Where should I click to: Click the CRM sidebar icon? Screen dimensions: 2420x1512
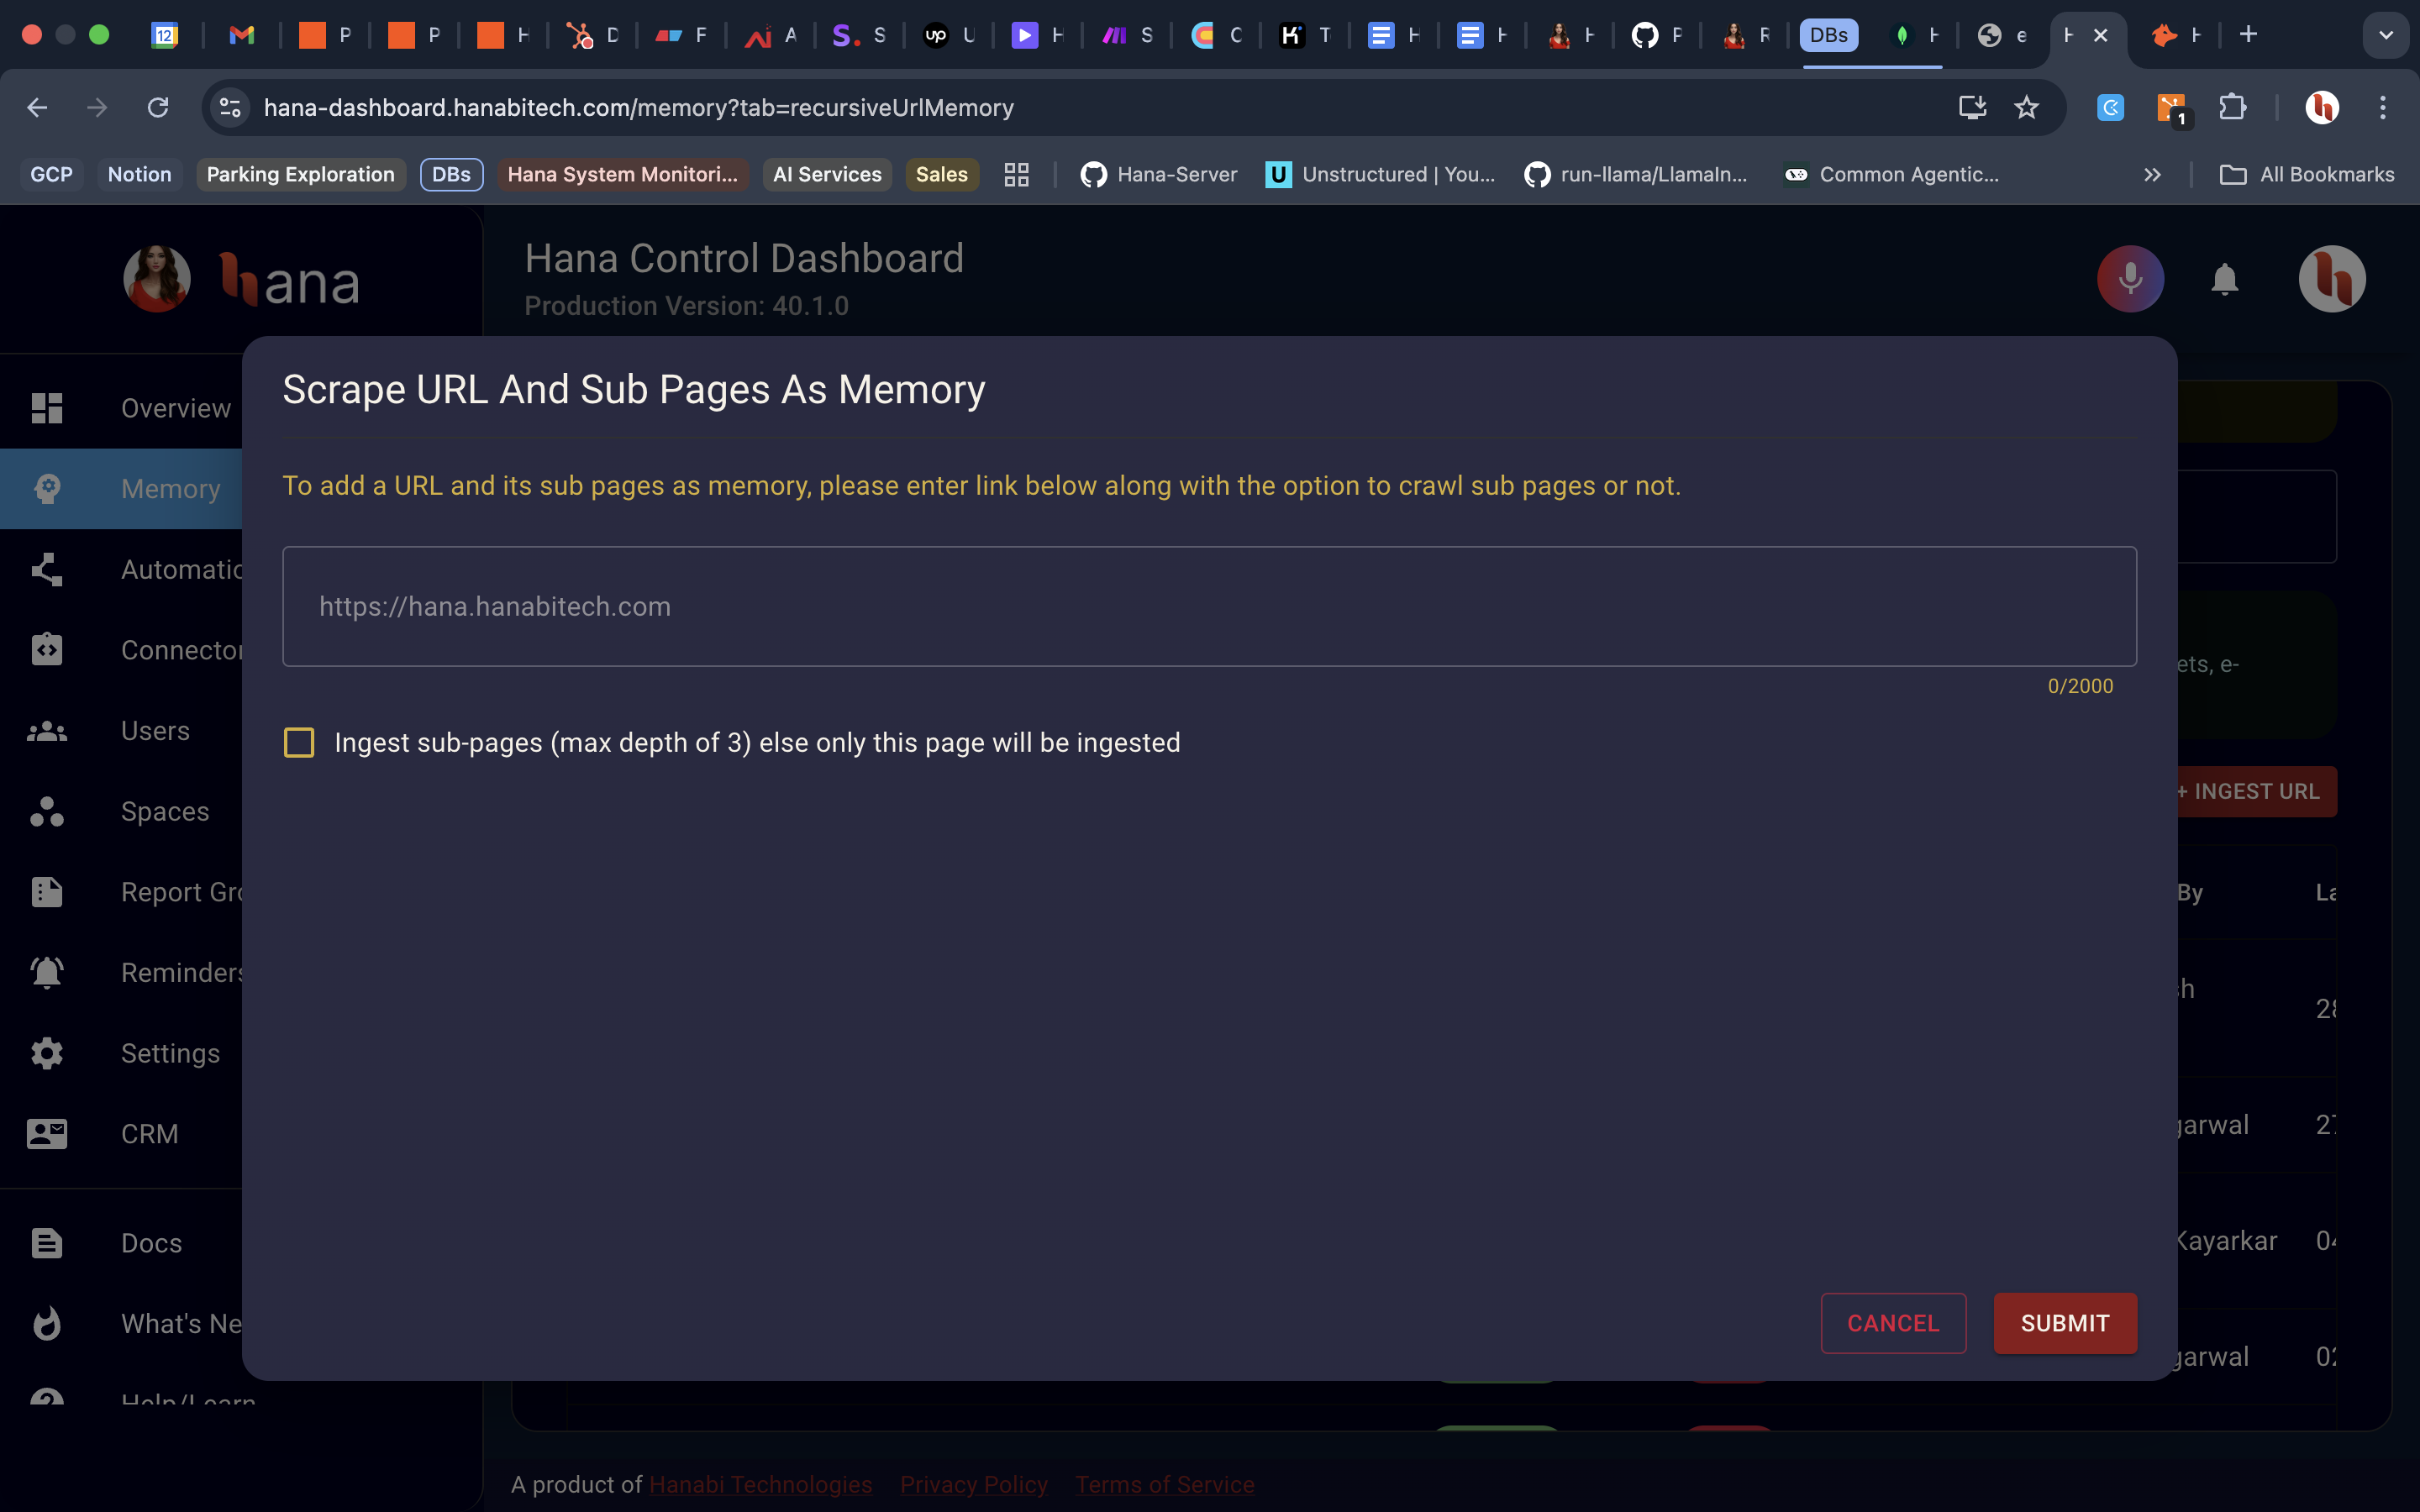tap(47, 1134)
